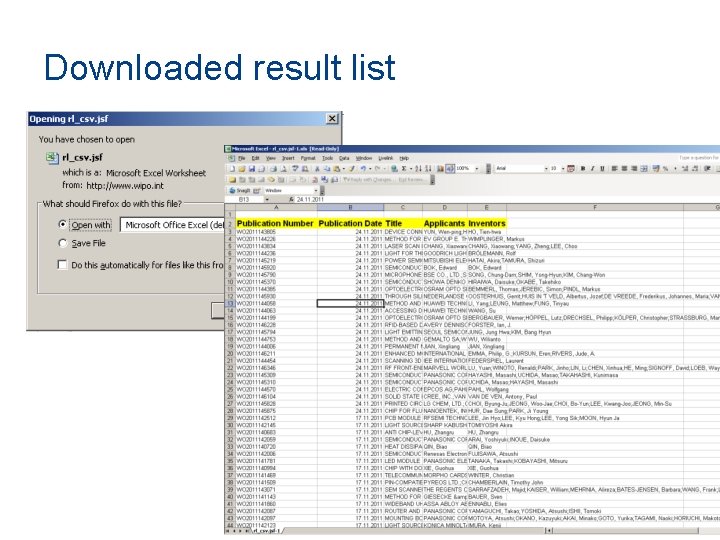Click the 'Applicants' header cell
720x540 pixels.
[444, 223]
